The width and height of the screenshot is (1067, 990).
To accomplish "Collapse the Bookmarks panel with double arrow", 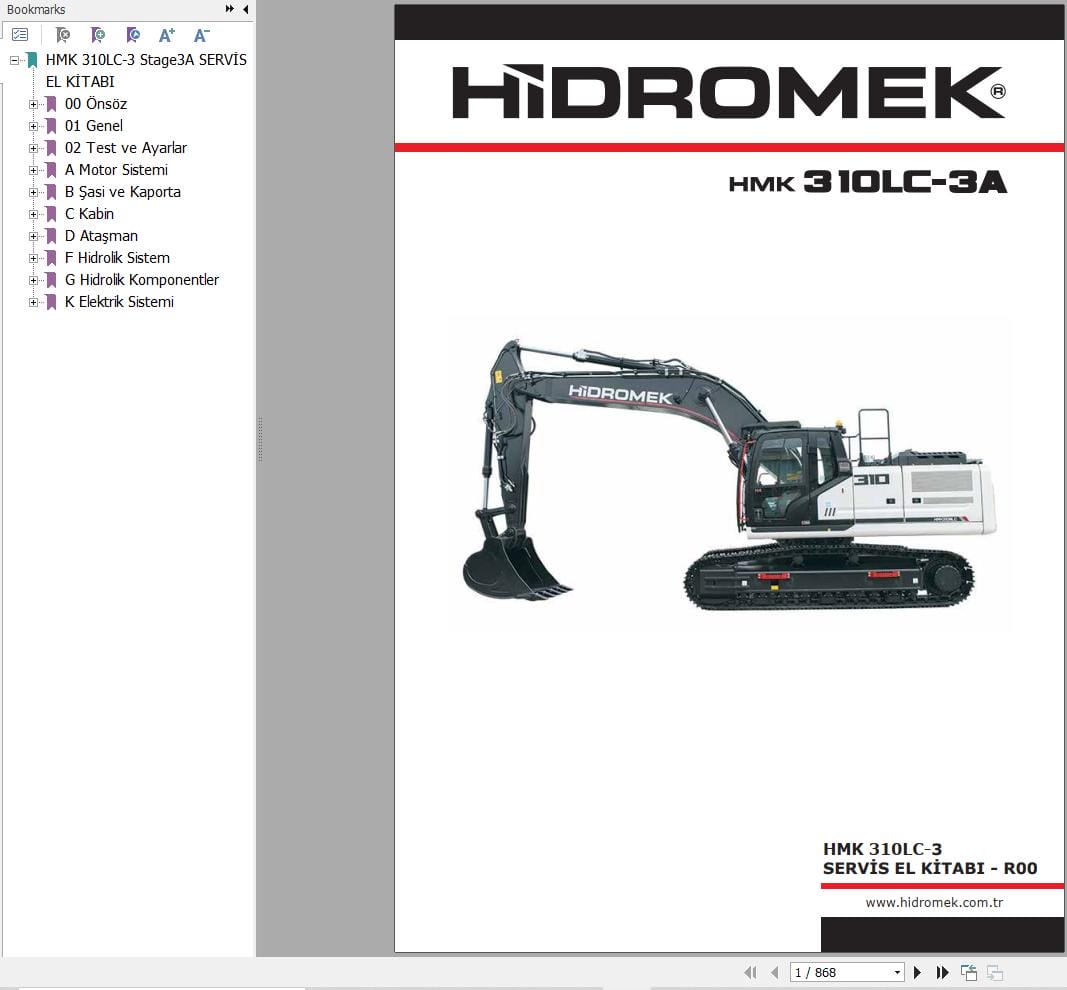I will point(229,8).
